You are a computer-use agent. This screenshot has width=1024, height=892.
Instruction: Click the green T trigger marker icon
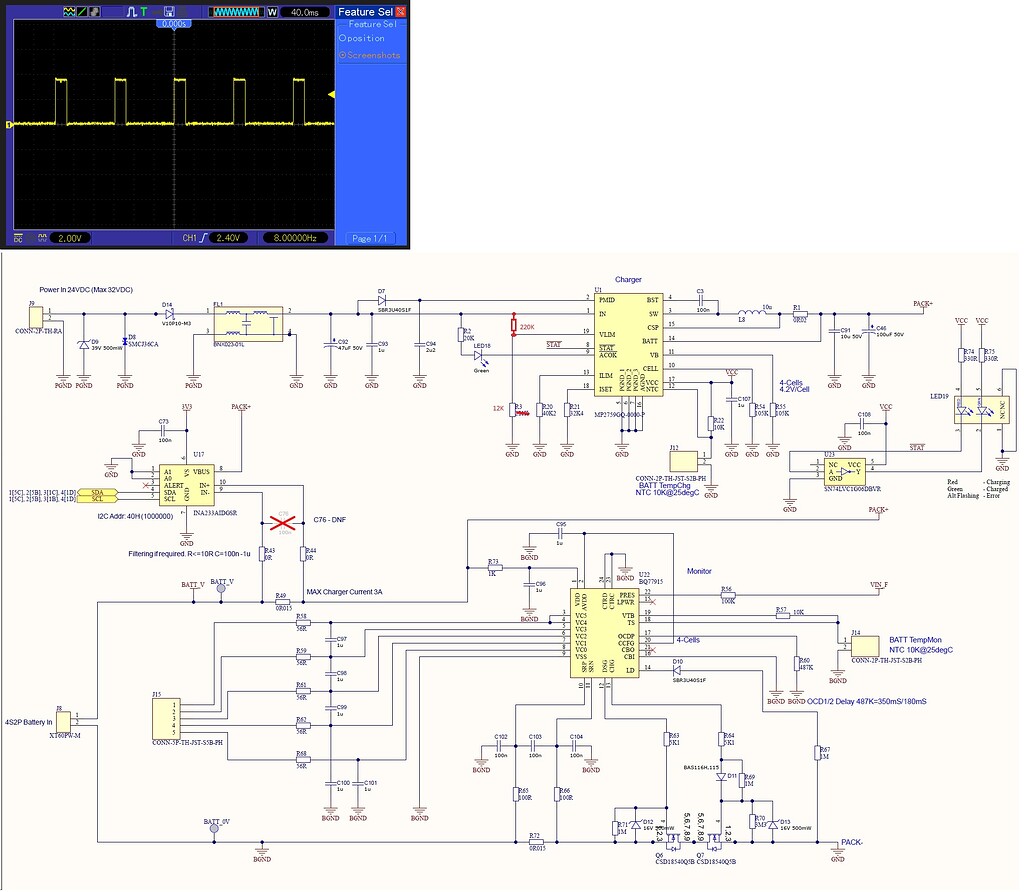coord(145,11)
